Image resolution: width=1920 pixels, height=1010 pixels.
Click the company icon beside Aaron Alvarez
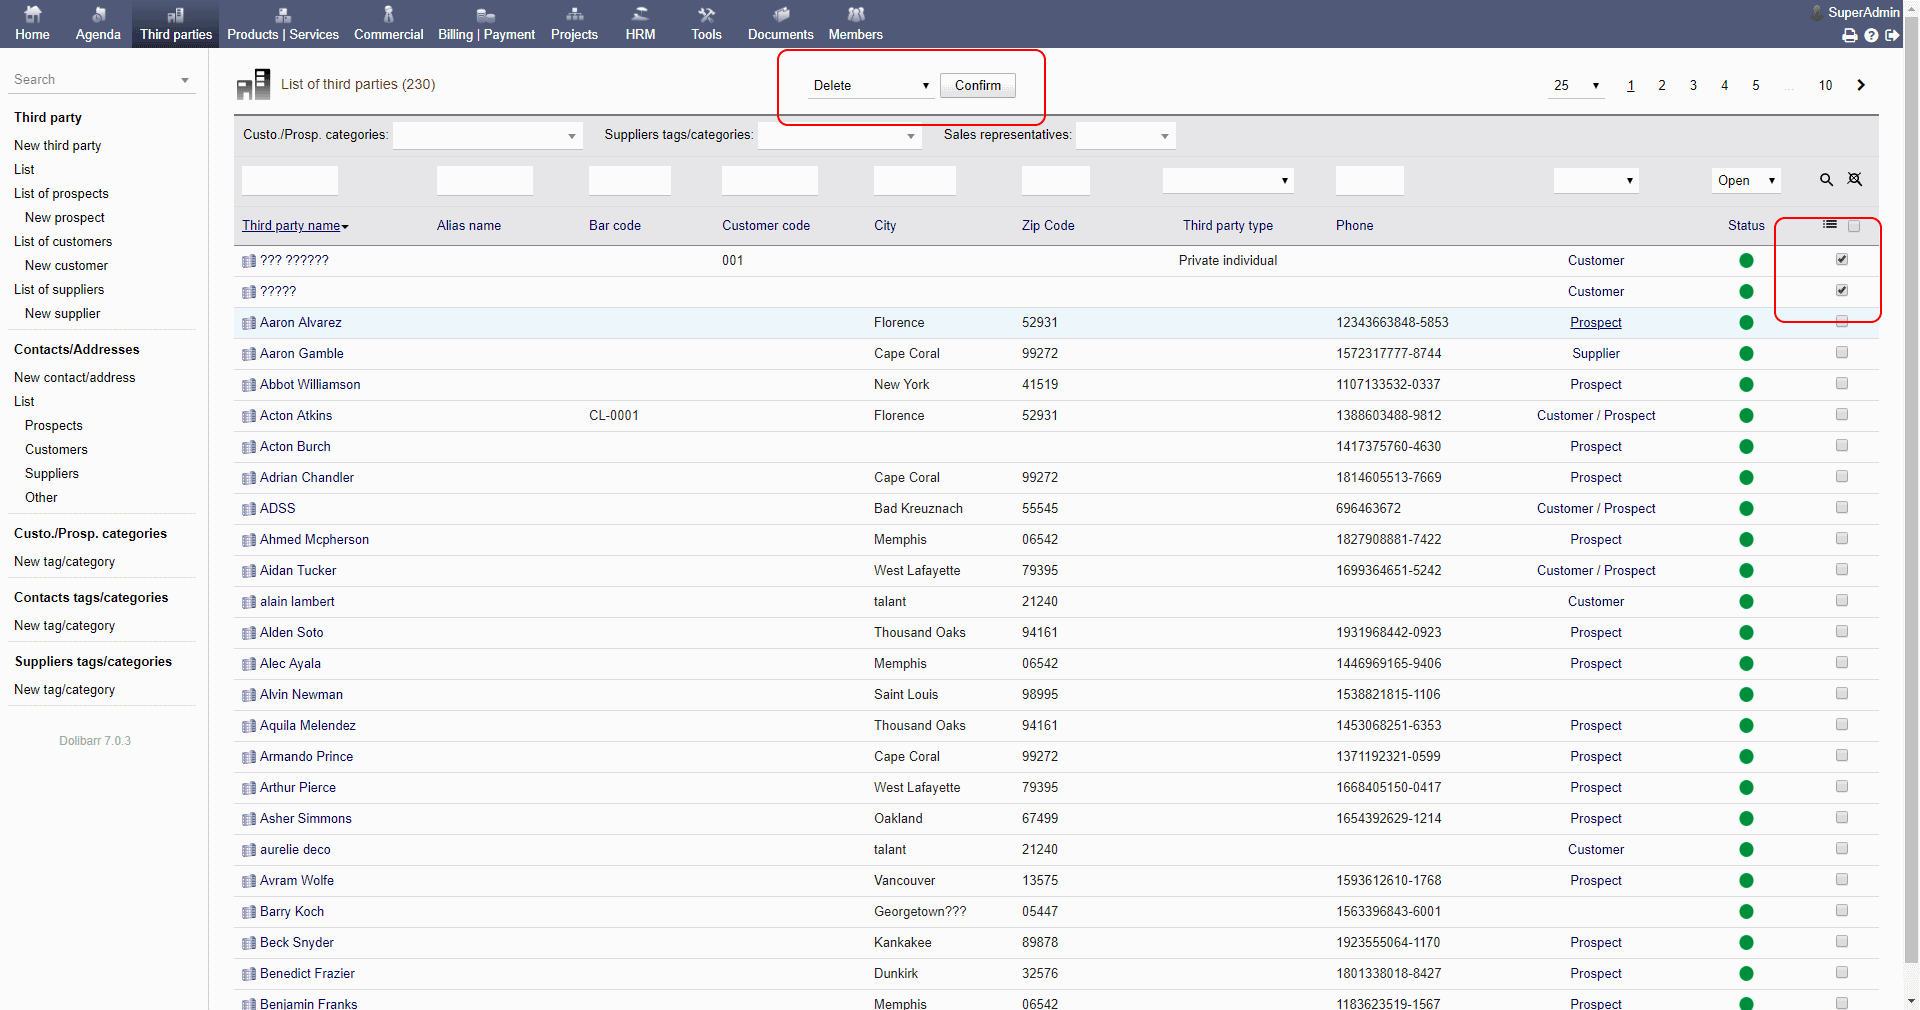pos(249,323)
